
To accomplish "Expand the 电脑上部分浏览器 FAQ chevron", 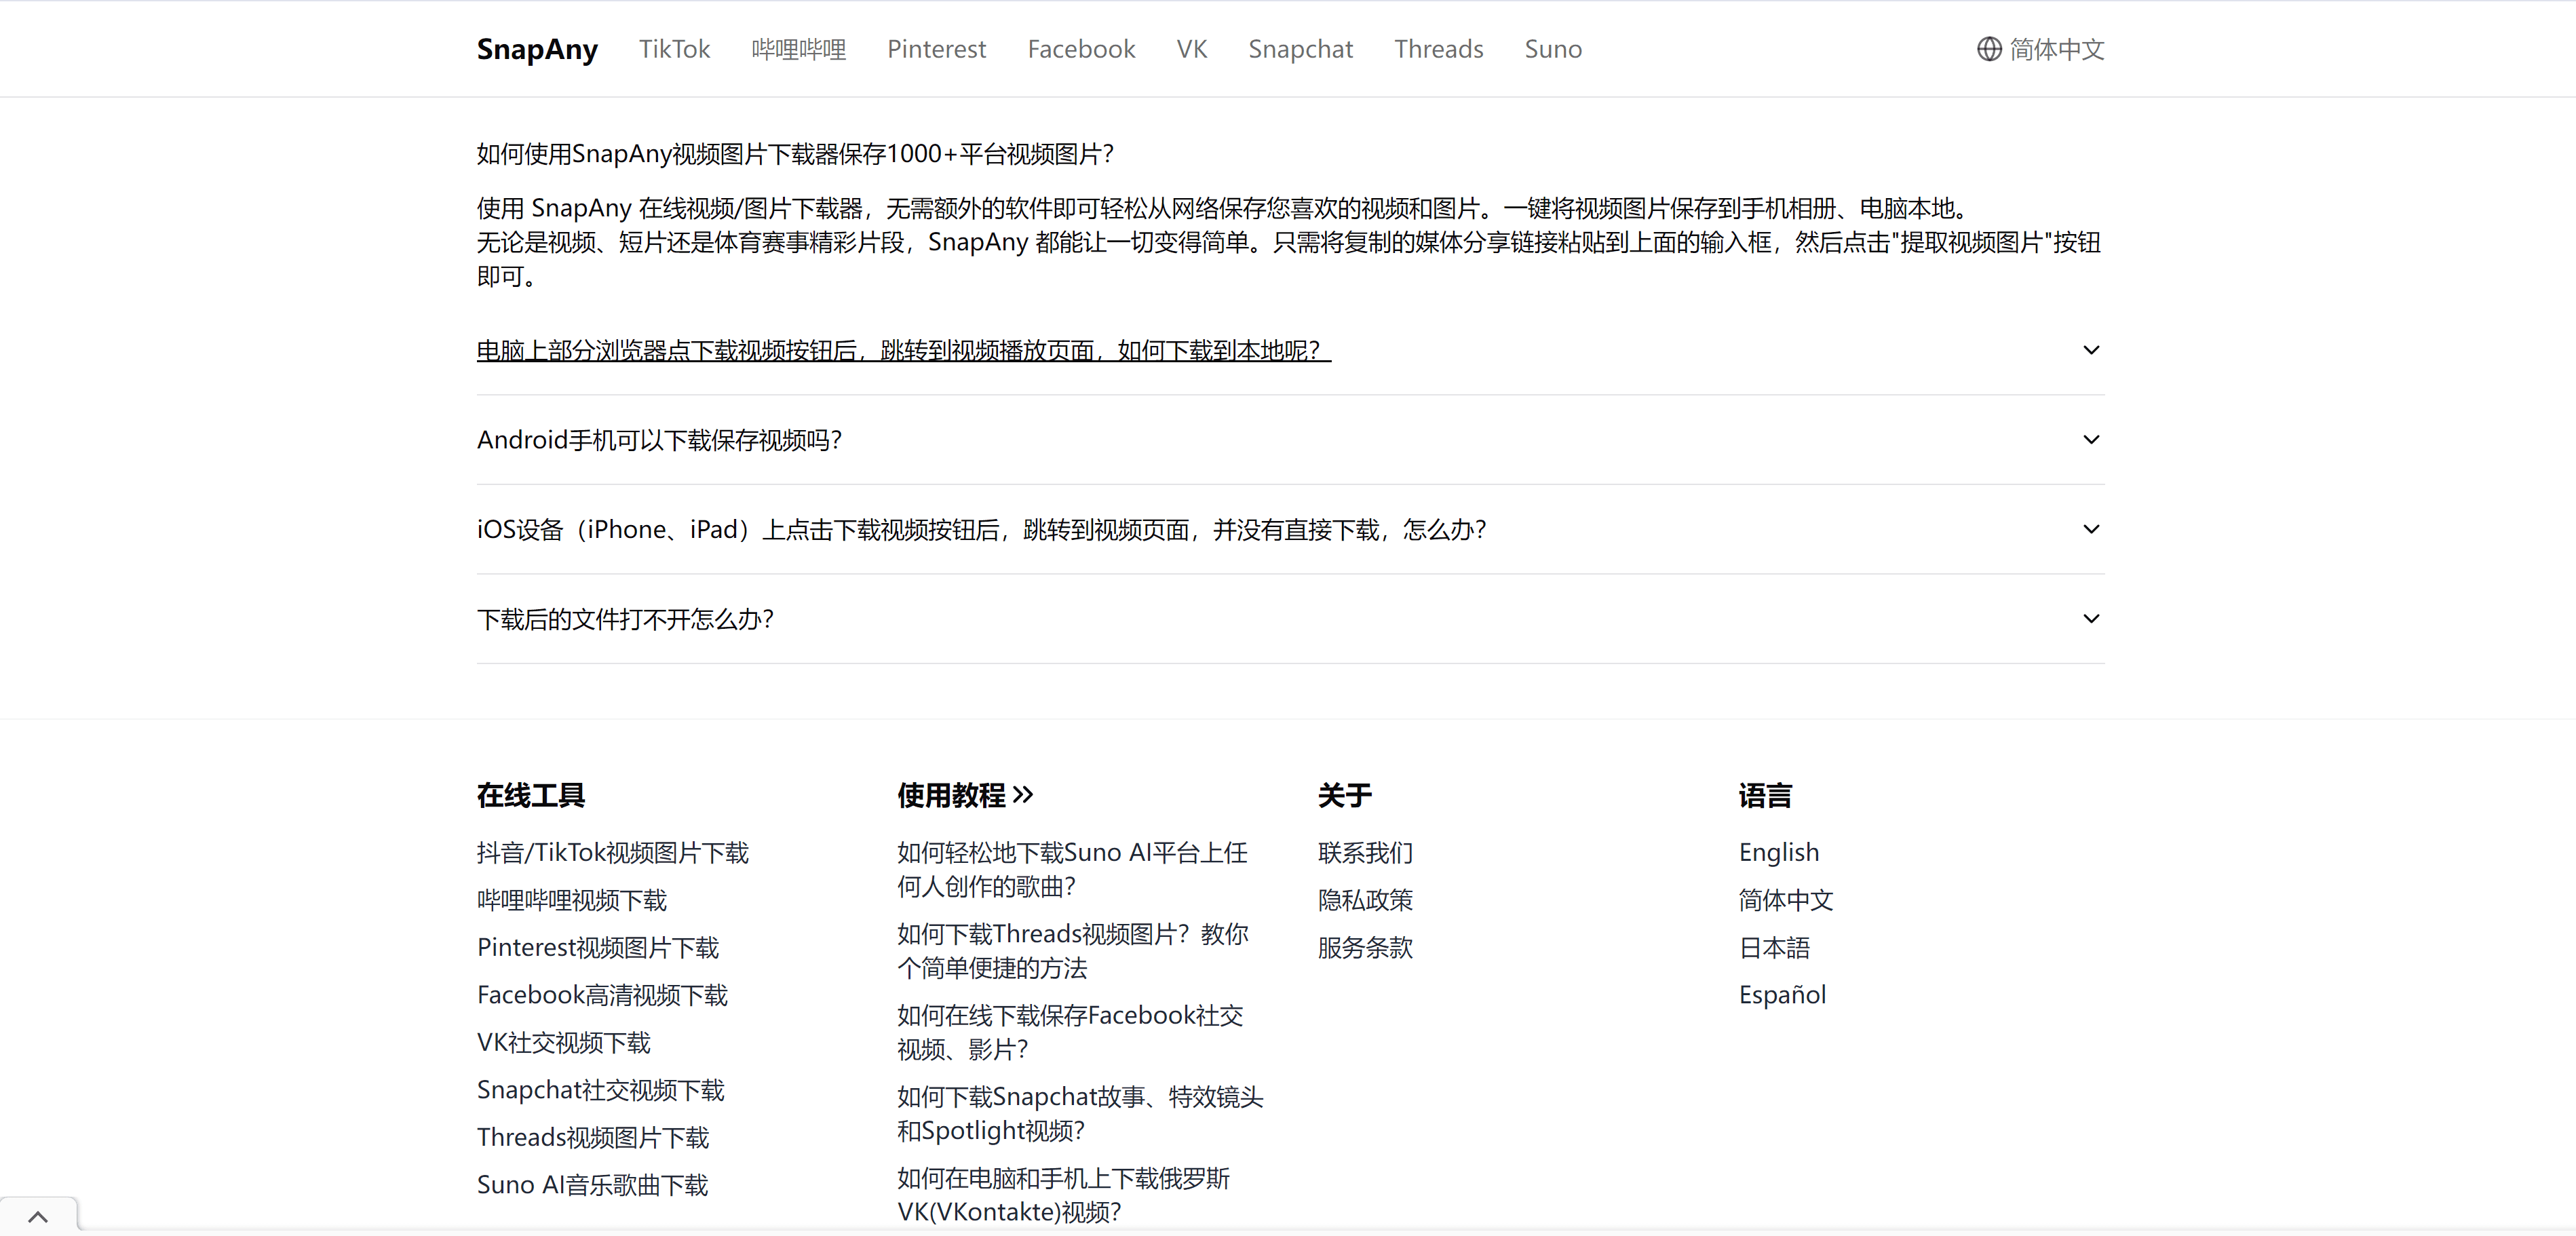I will pos(2090,350).
